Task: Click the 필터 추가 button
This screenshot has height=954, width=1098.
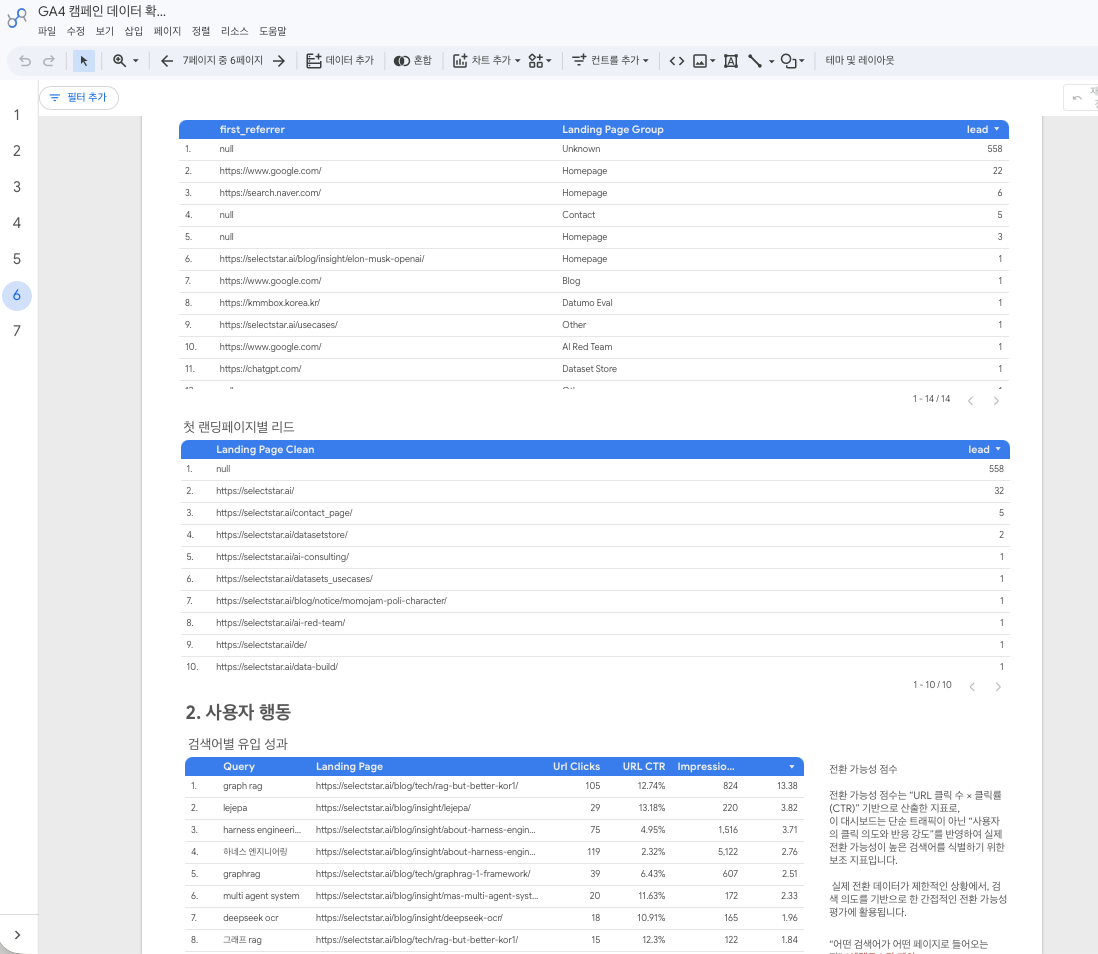Action: [78, 97]
